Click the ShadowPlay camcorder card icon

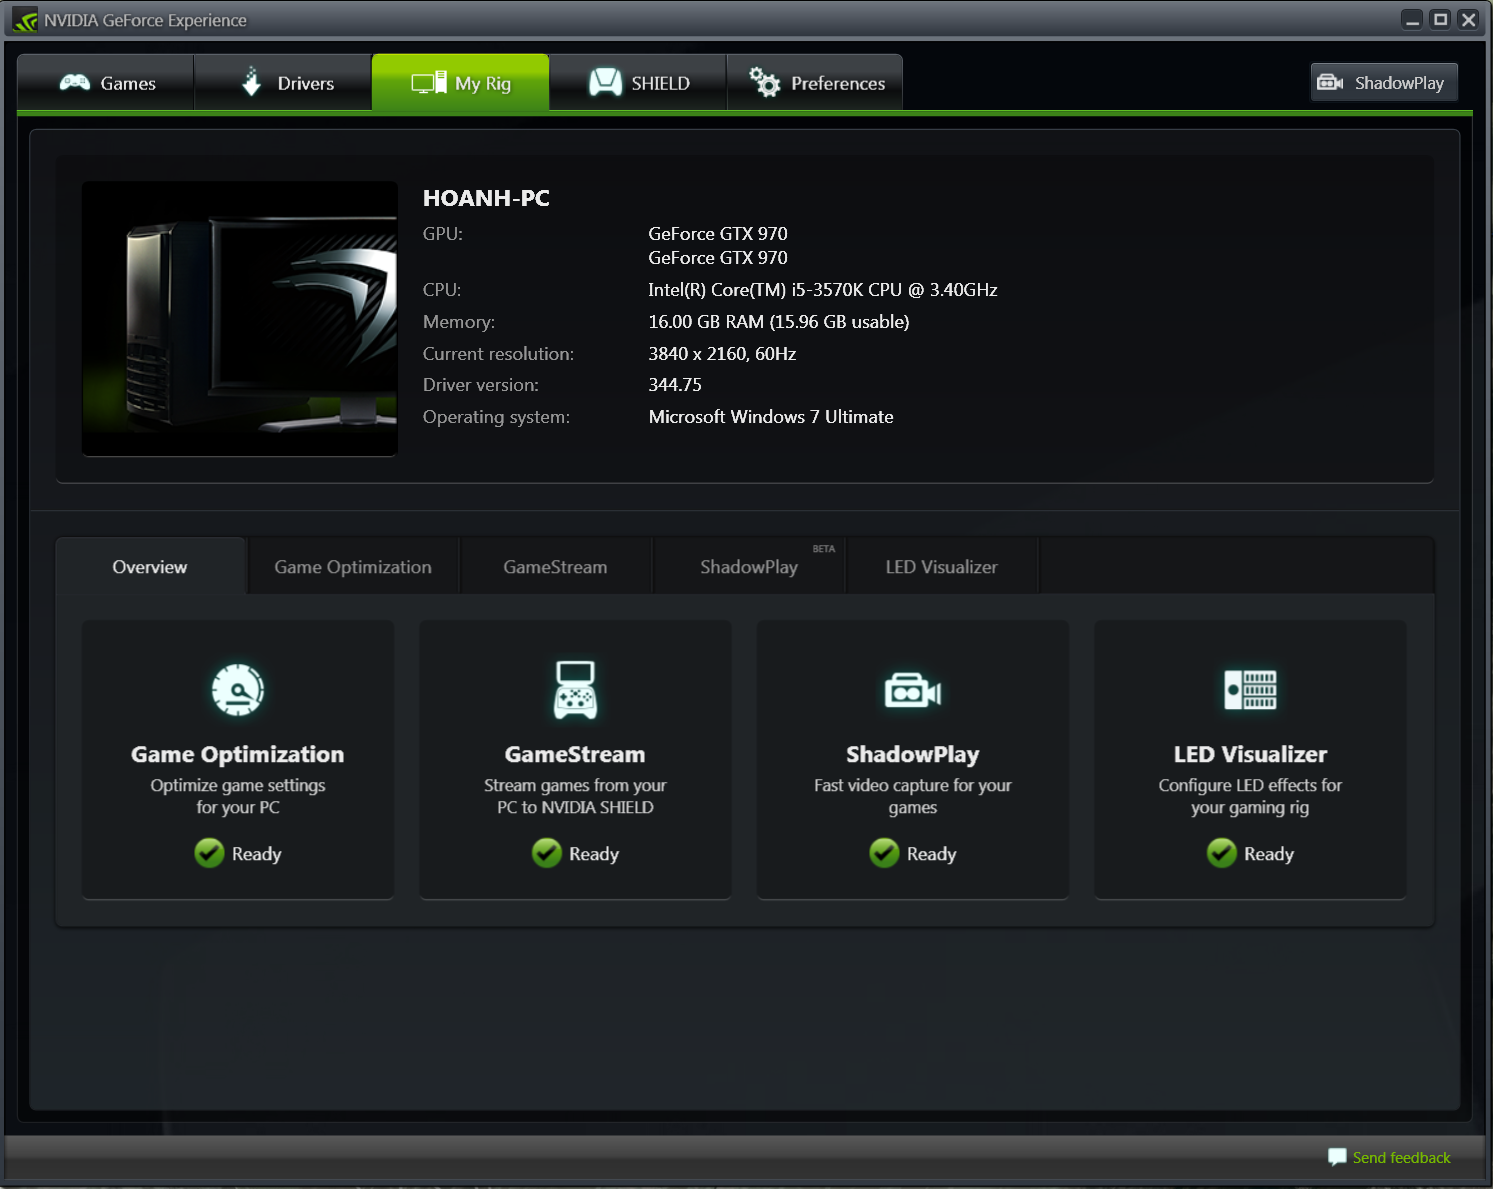coord(913,691)
